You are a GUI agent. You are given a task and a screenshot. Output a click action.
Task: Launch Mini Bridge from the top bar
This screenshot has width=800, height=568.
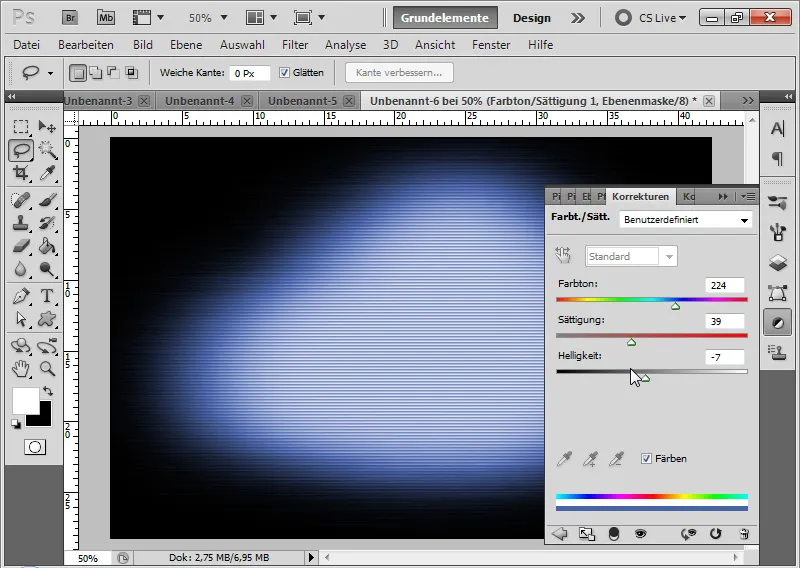coord(106,18)
